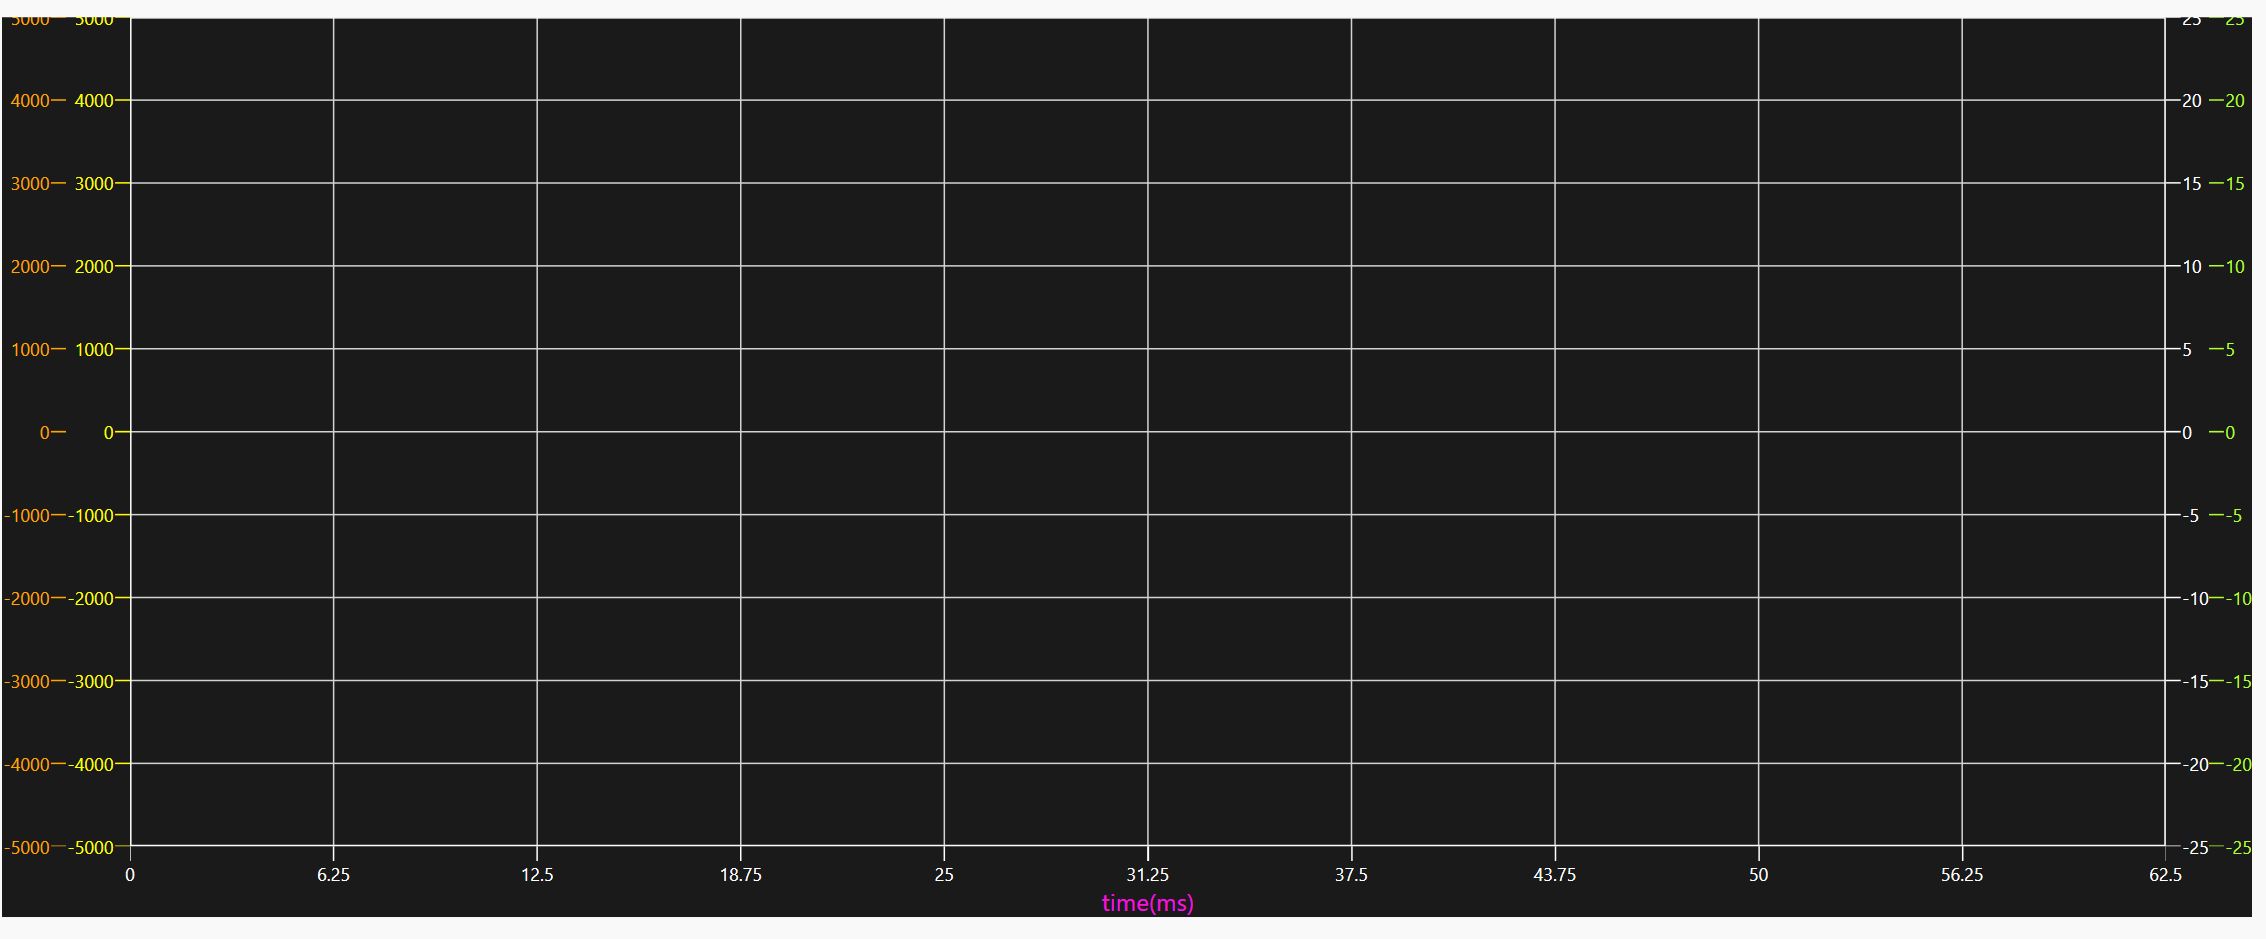Click the yellow -5000 axis label
Image resolution: width=2266 pixels, height=939 pixels.
click(91, 848)
